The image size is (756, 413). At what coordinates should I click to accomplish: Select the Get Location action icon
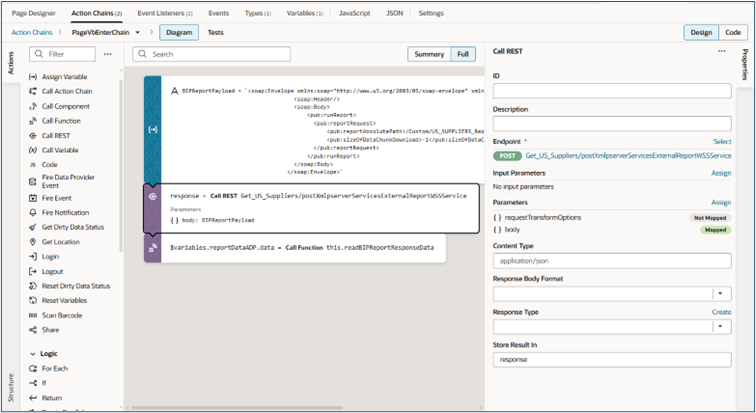tap(34, 242)
